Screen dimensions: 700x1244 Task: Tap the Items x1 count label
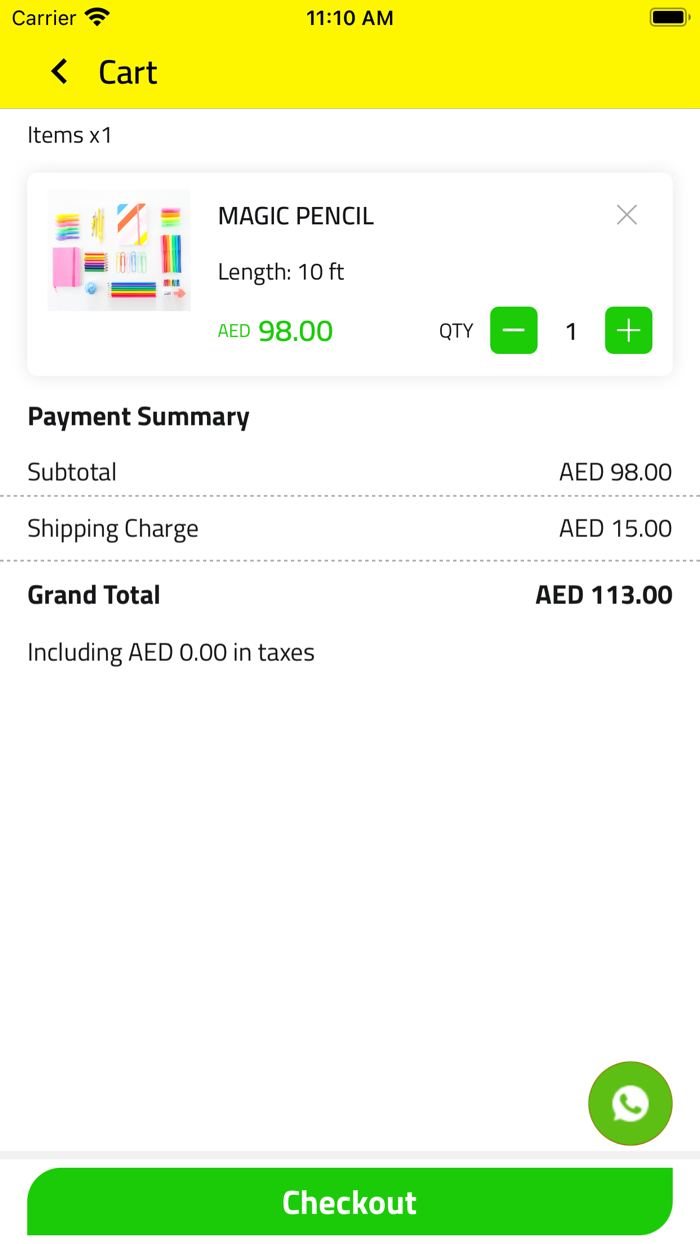click(x=70, y=135)
